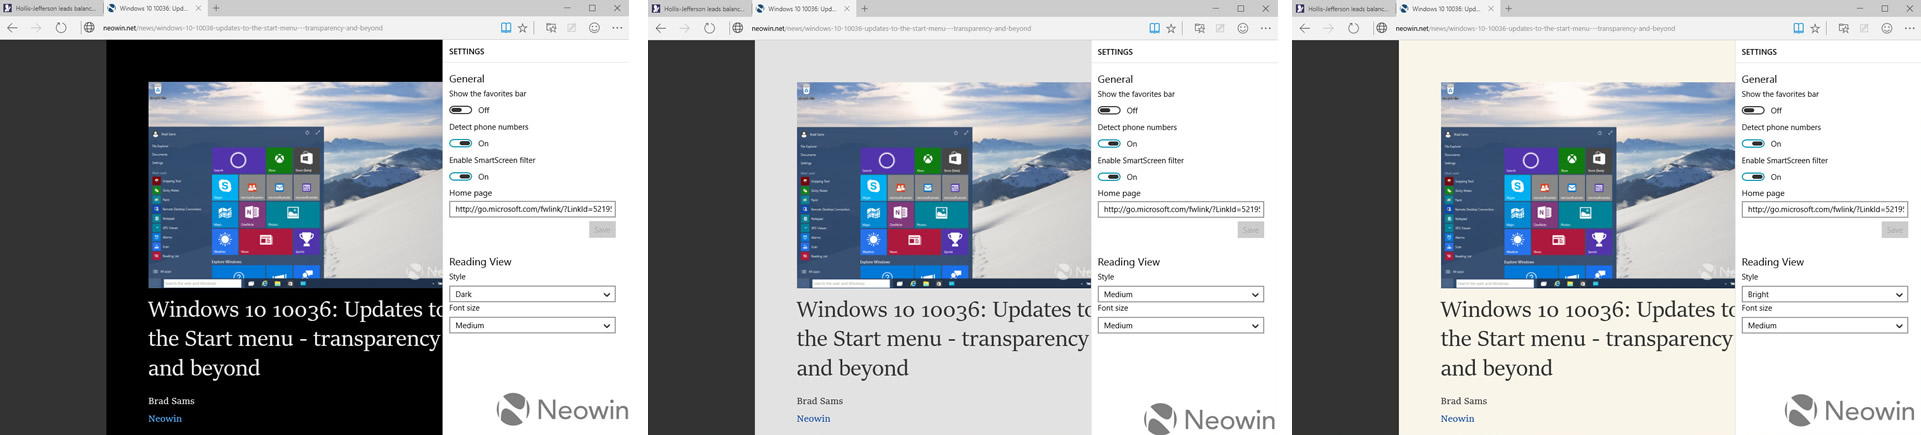1921x435 pixels.
Task: Expand Font size dropdown in dark-style window
Action: pos(532,325)
